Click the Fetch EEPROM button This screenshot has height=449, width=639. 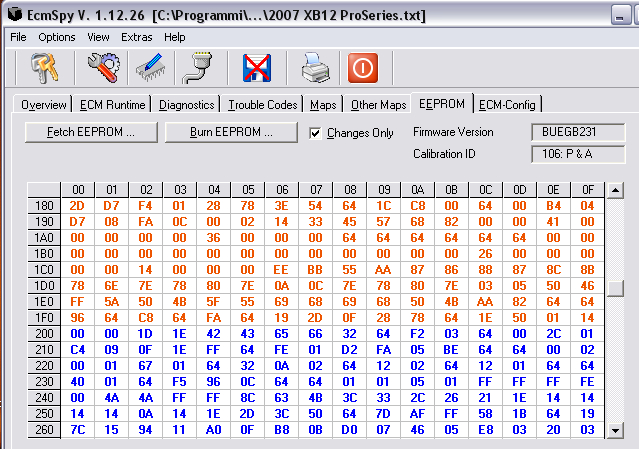[89, 132]
